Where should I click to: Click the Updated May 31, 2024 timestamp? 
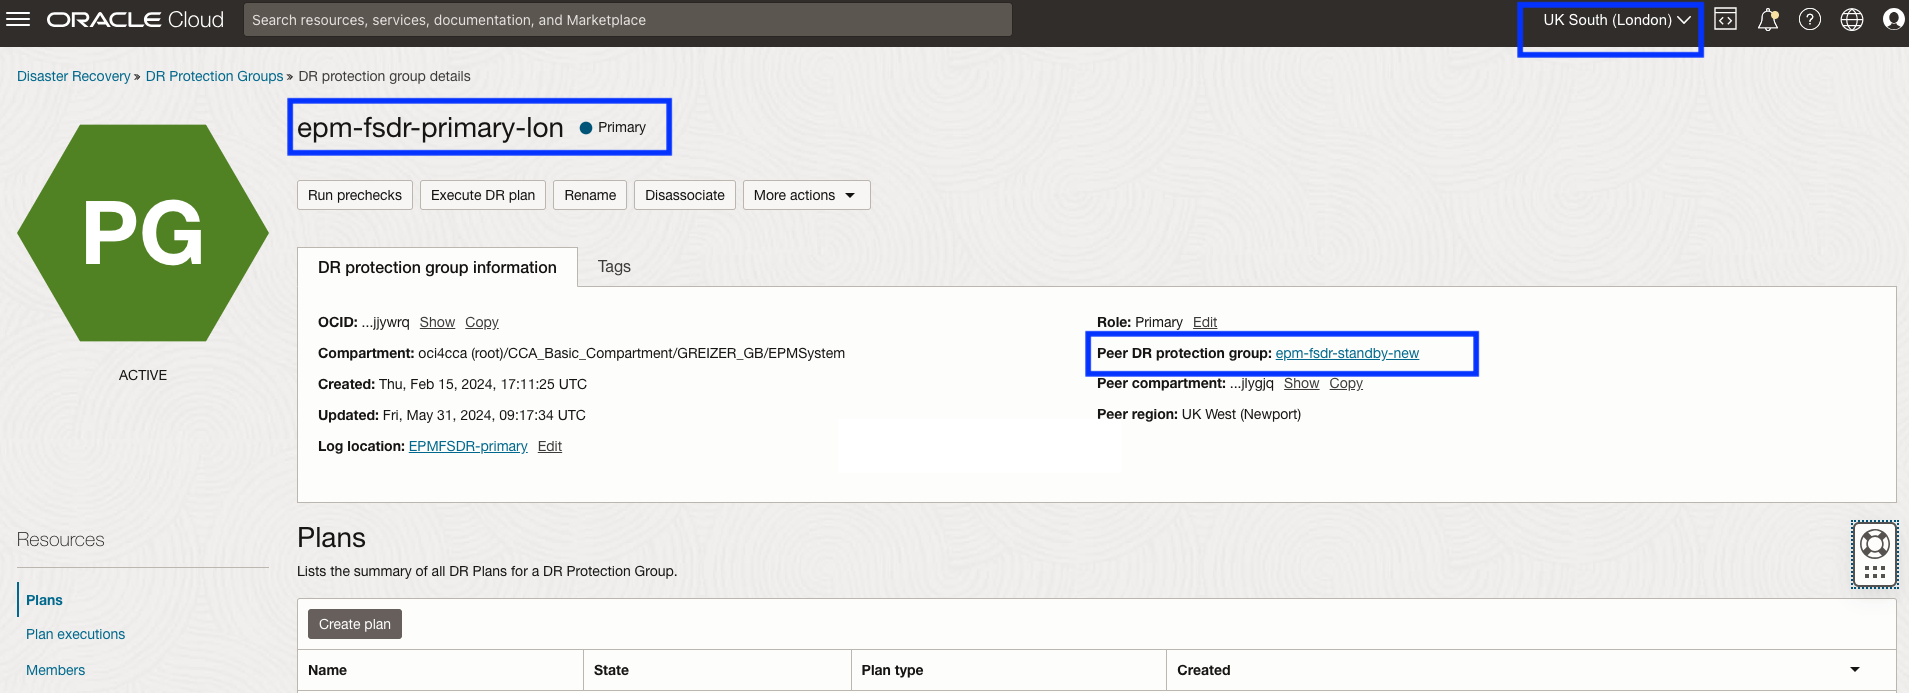[484, 415]
